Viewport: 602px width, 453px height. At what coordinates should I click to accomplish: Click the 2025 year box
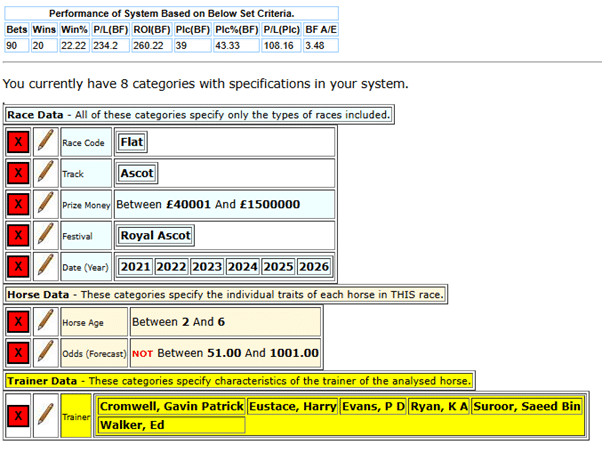tap(278, 267)
